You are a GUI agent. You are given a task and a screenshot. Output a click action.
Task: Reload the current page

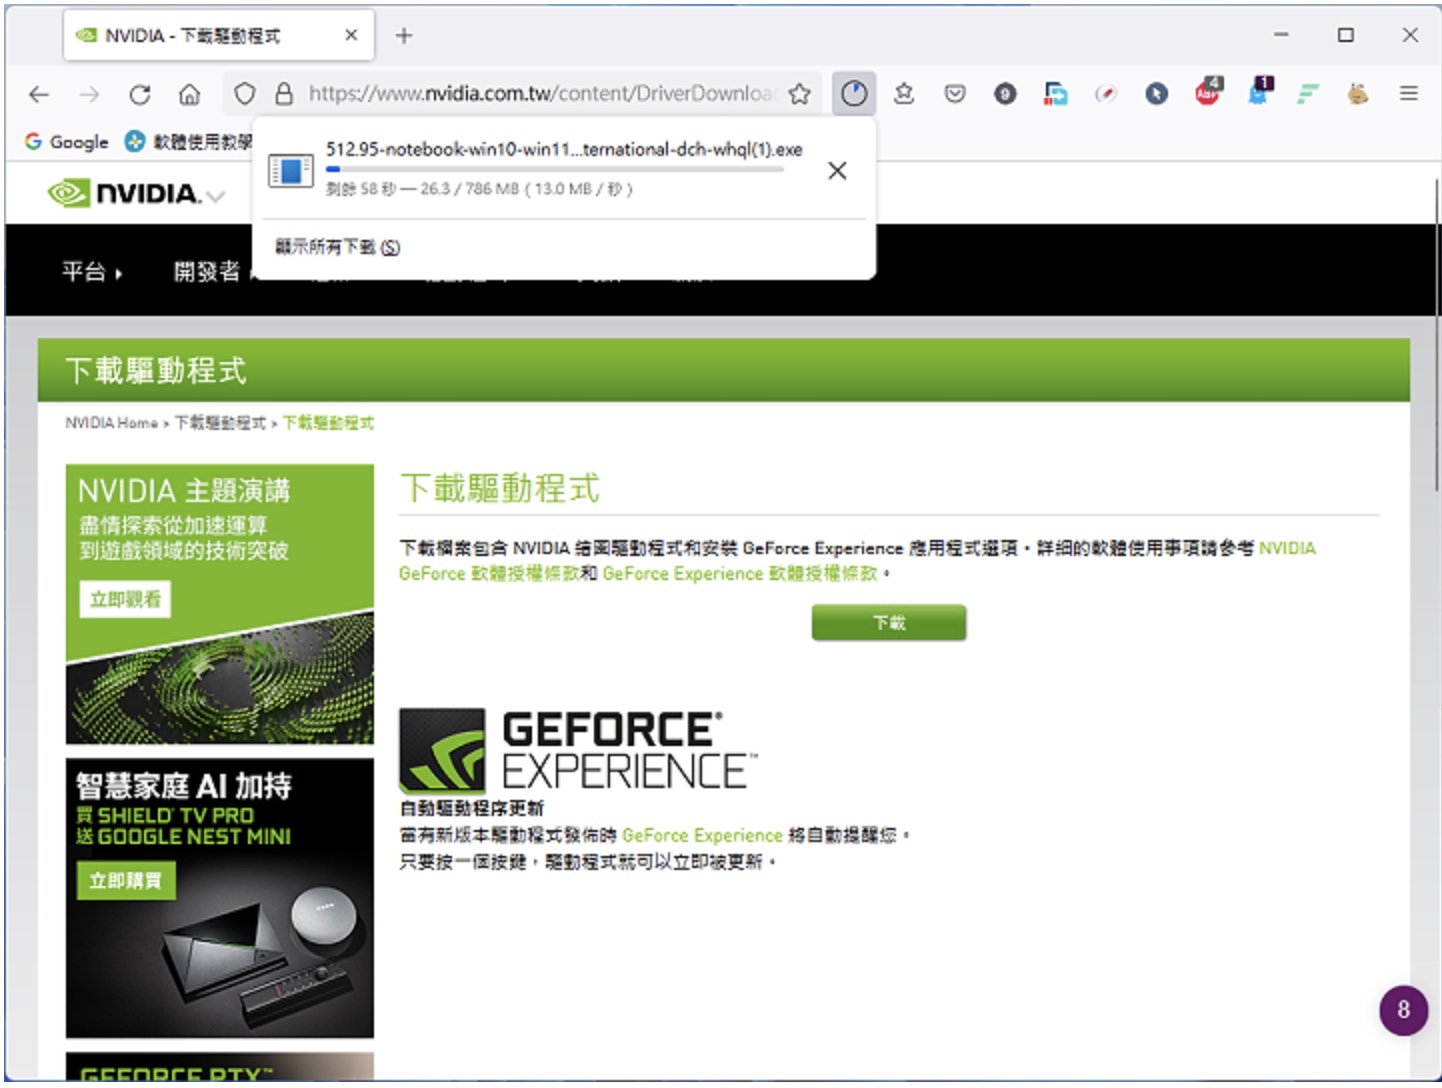click(139, 94)
